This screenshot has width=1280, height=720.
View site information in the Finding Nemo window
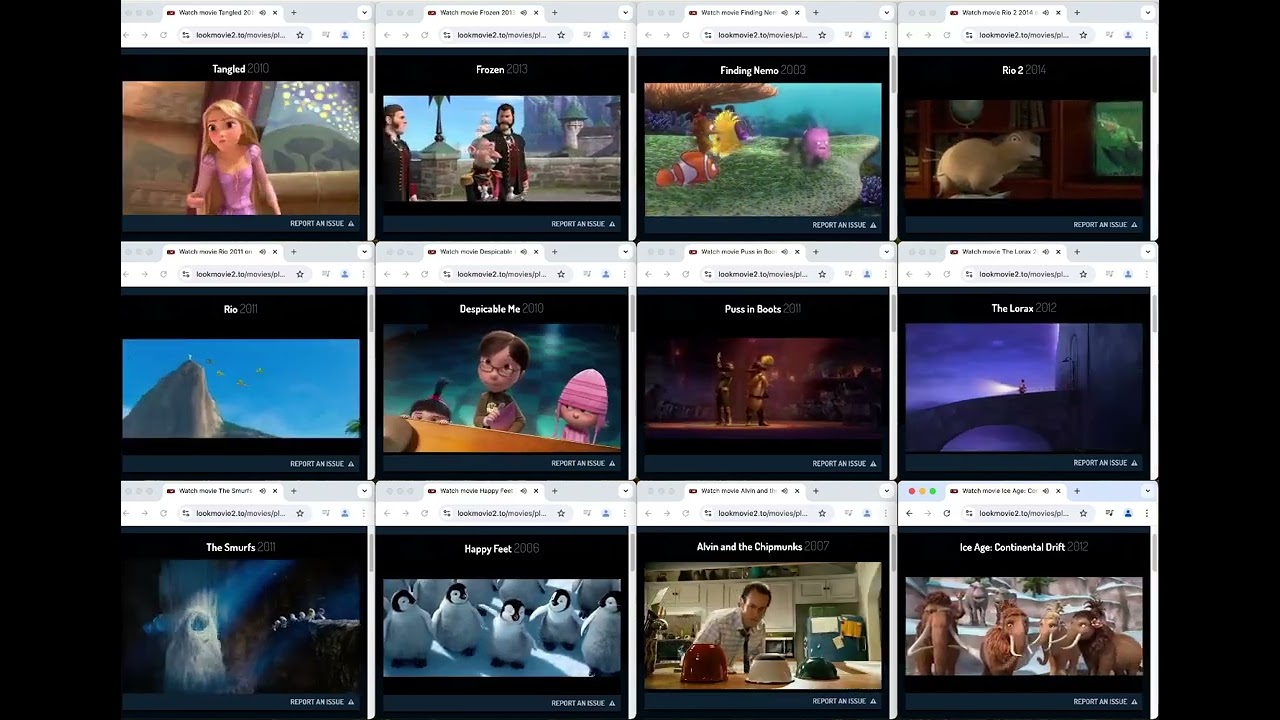tap(707, 35)
